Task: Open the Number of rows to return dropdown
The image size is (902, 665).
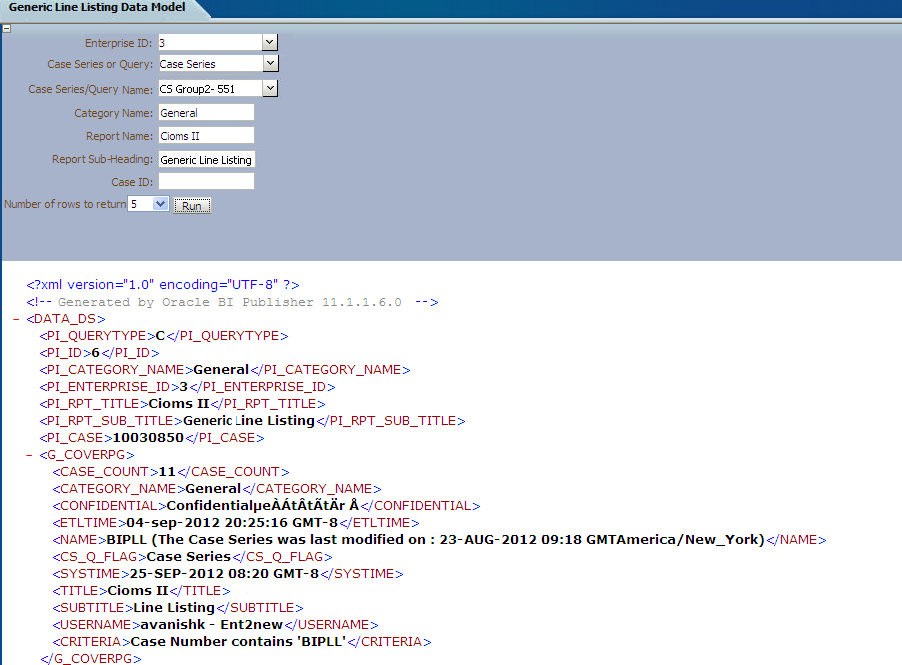Action: coord(158,204)
